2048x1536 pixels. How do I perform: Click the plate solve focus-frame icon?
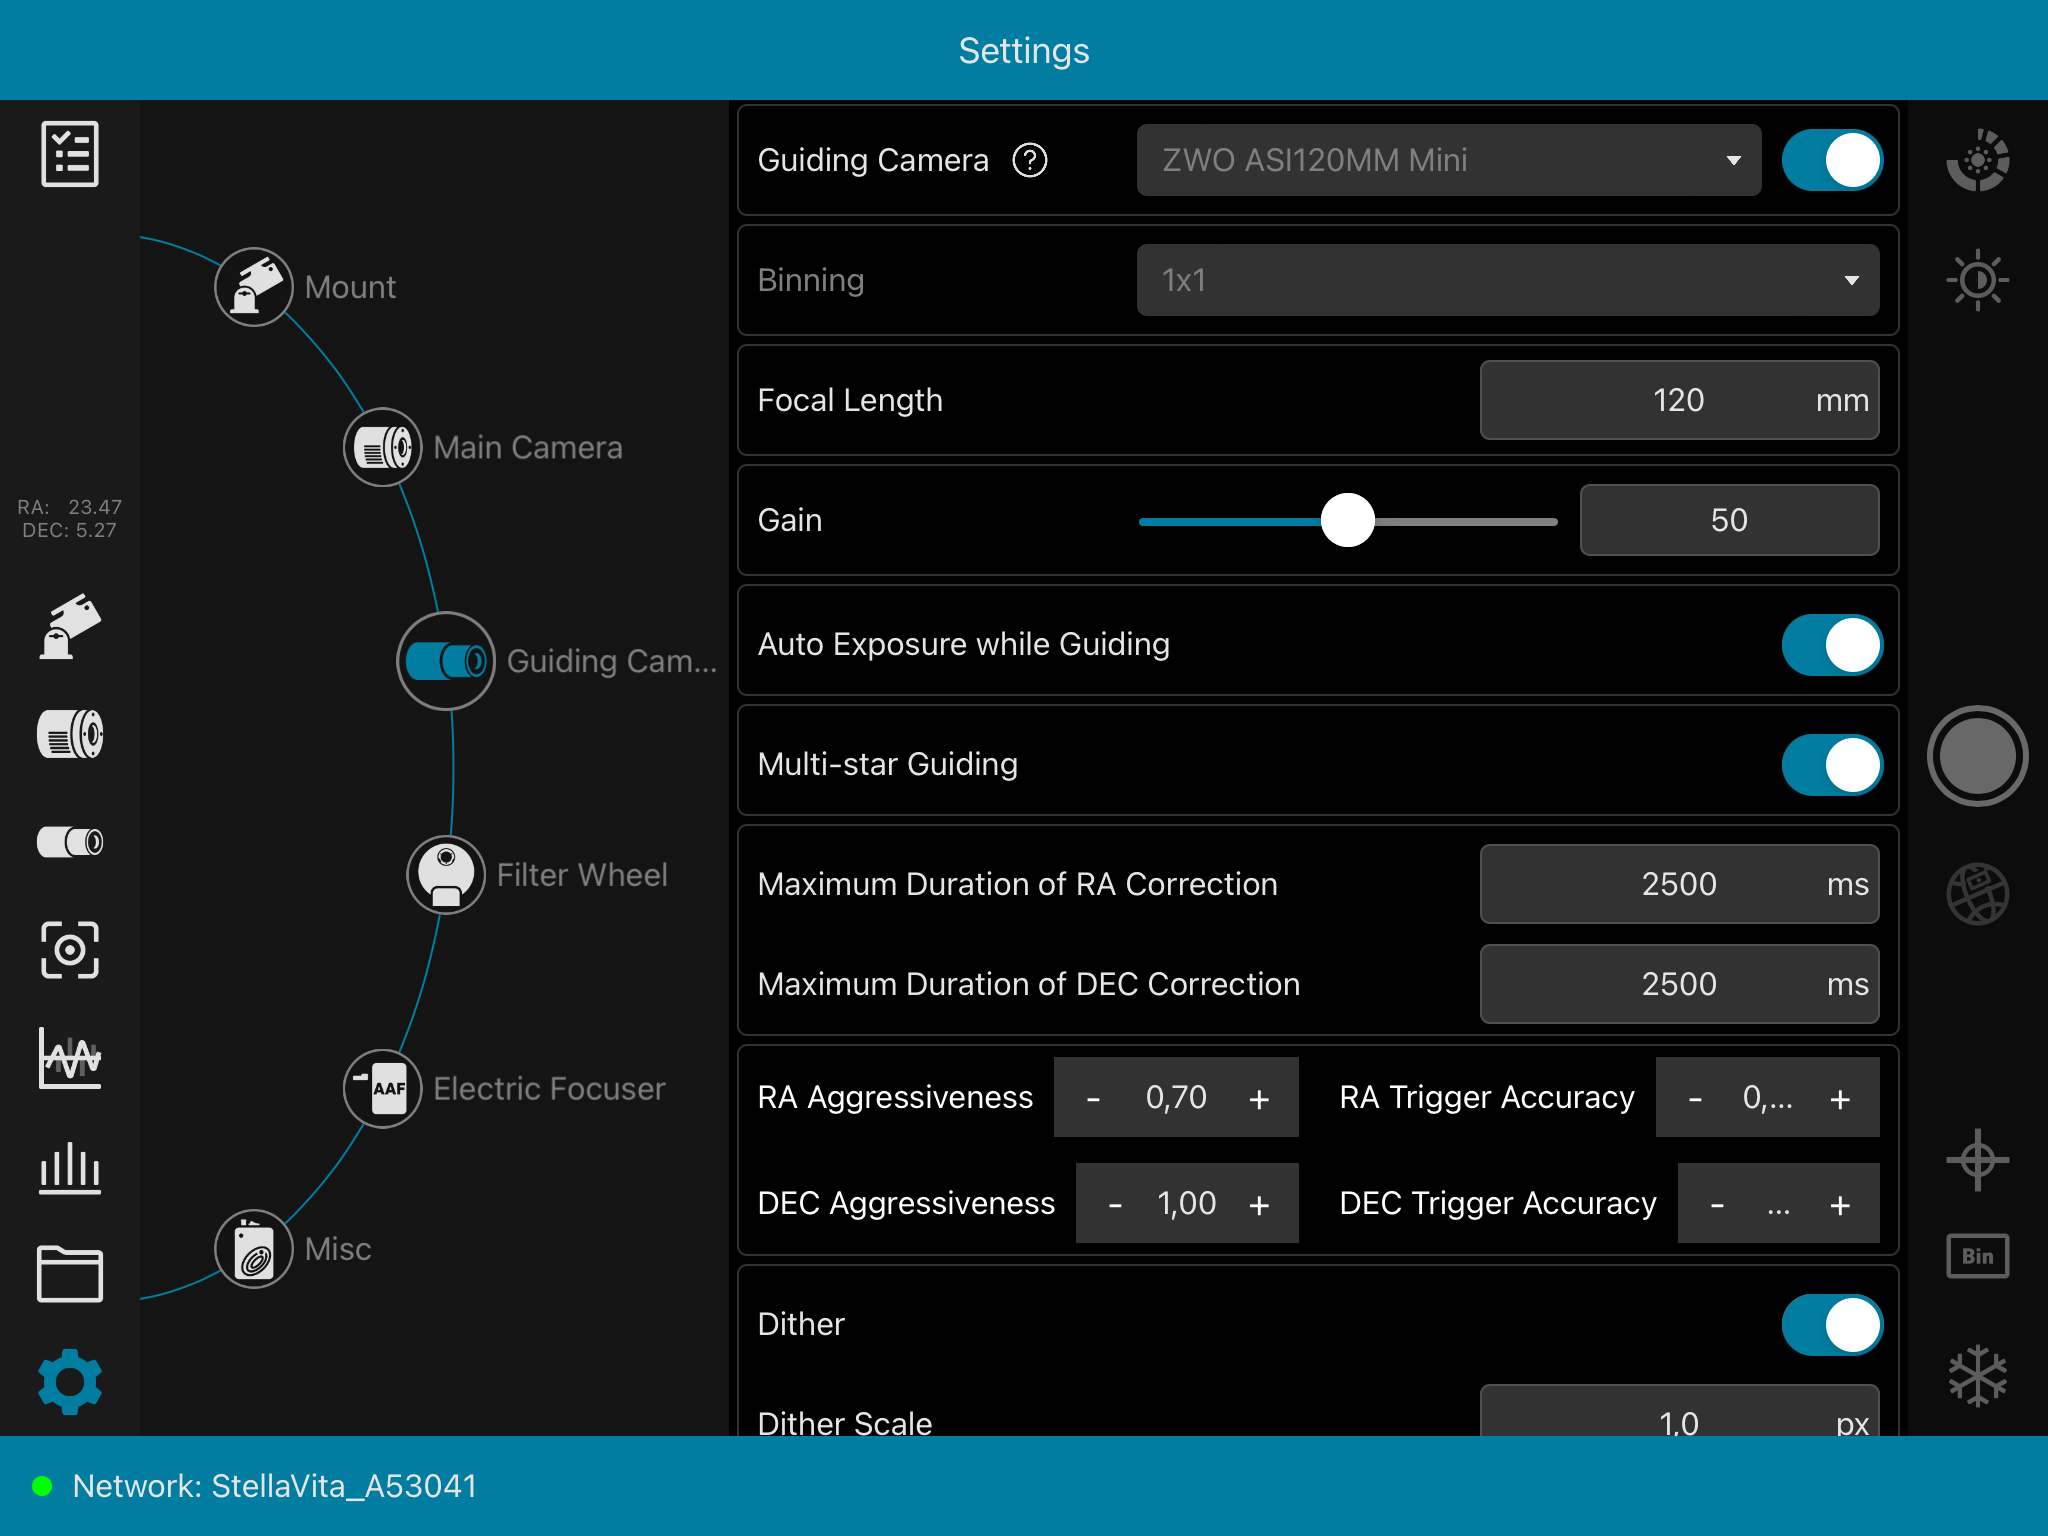(69, 949)
